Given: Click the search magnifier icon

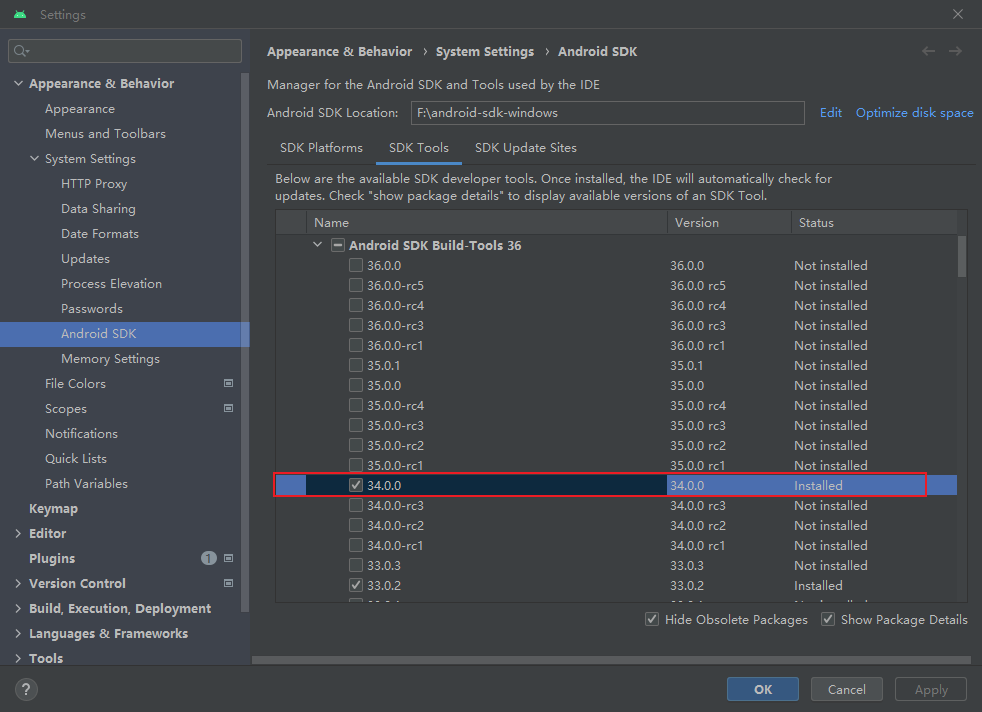Looking at the screenshot, I should [x=21, y=51].
